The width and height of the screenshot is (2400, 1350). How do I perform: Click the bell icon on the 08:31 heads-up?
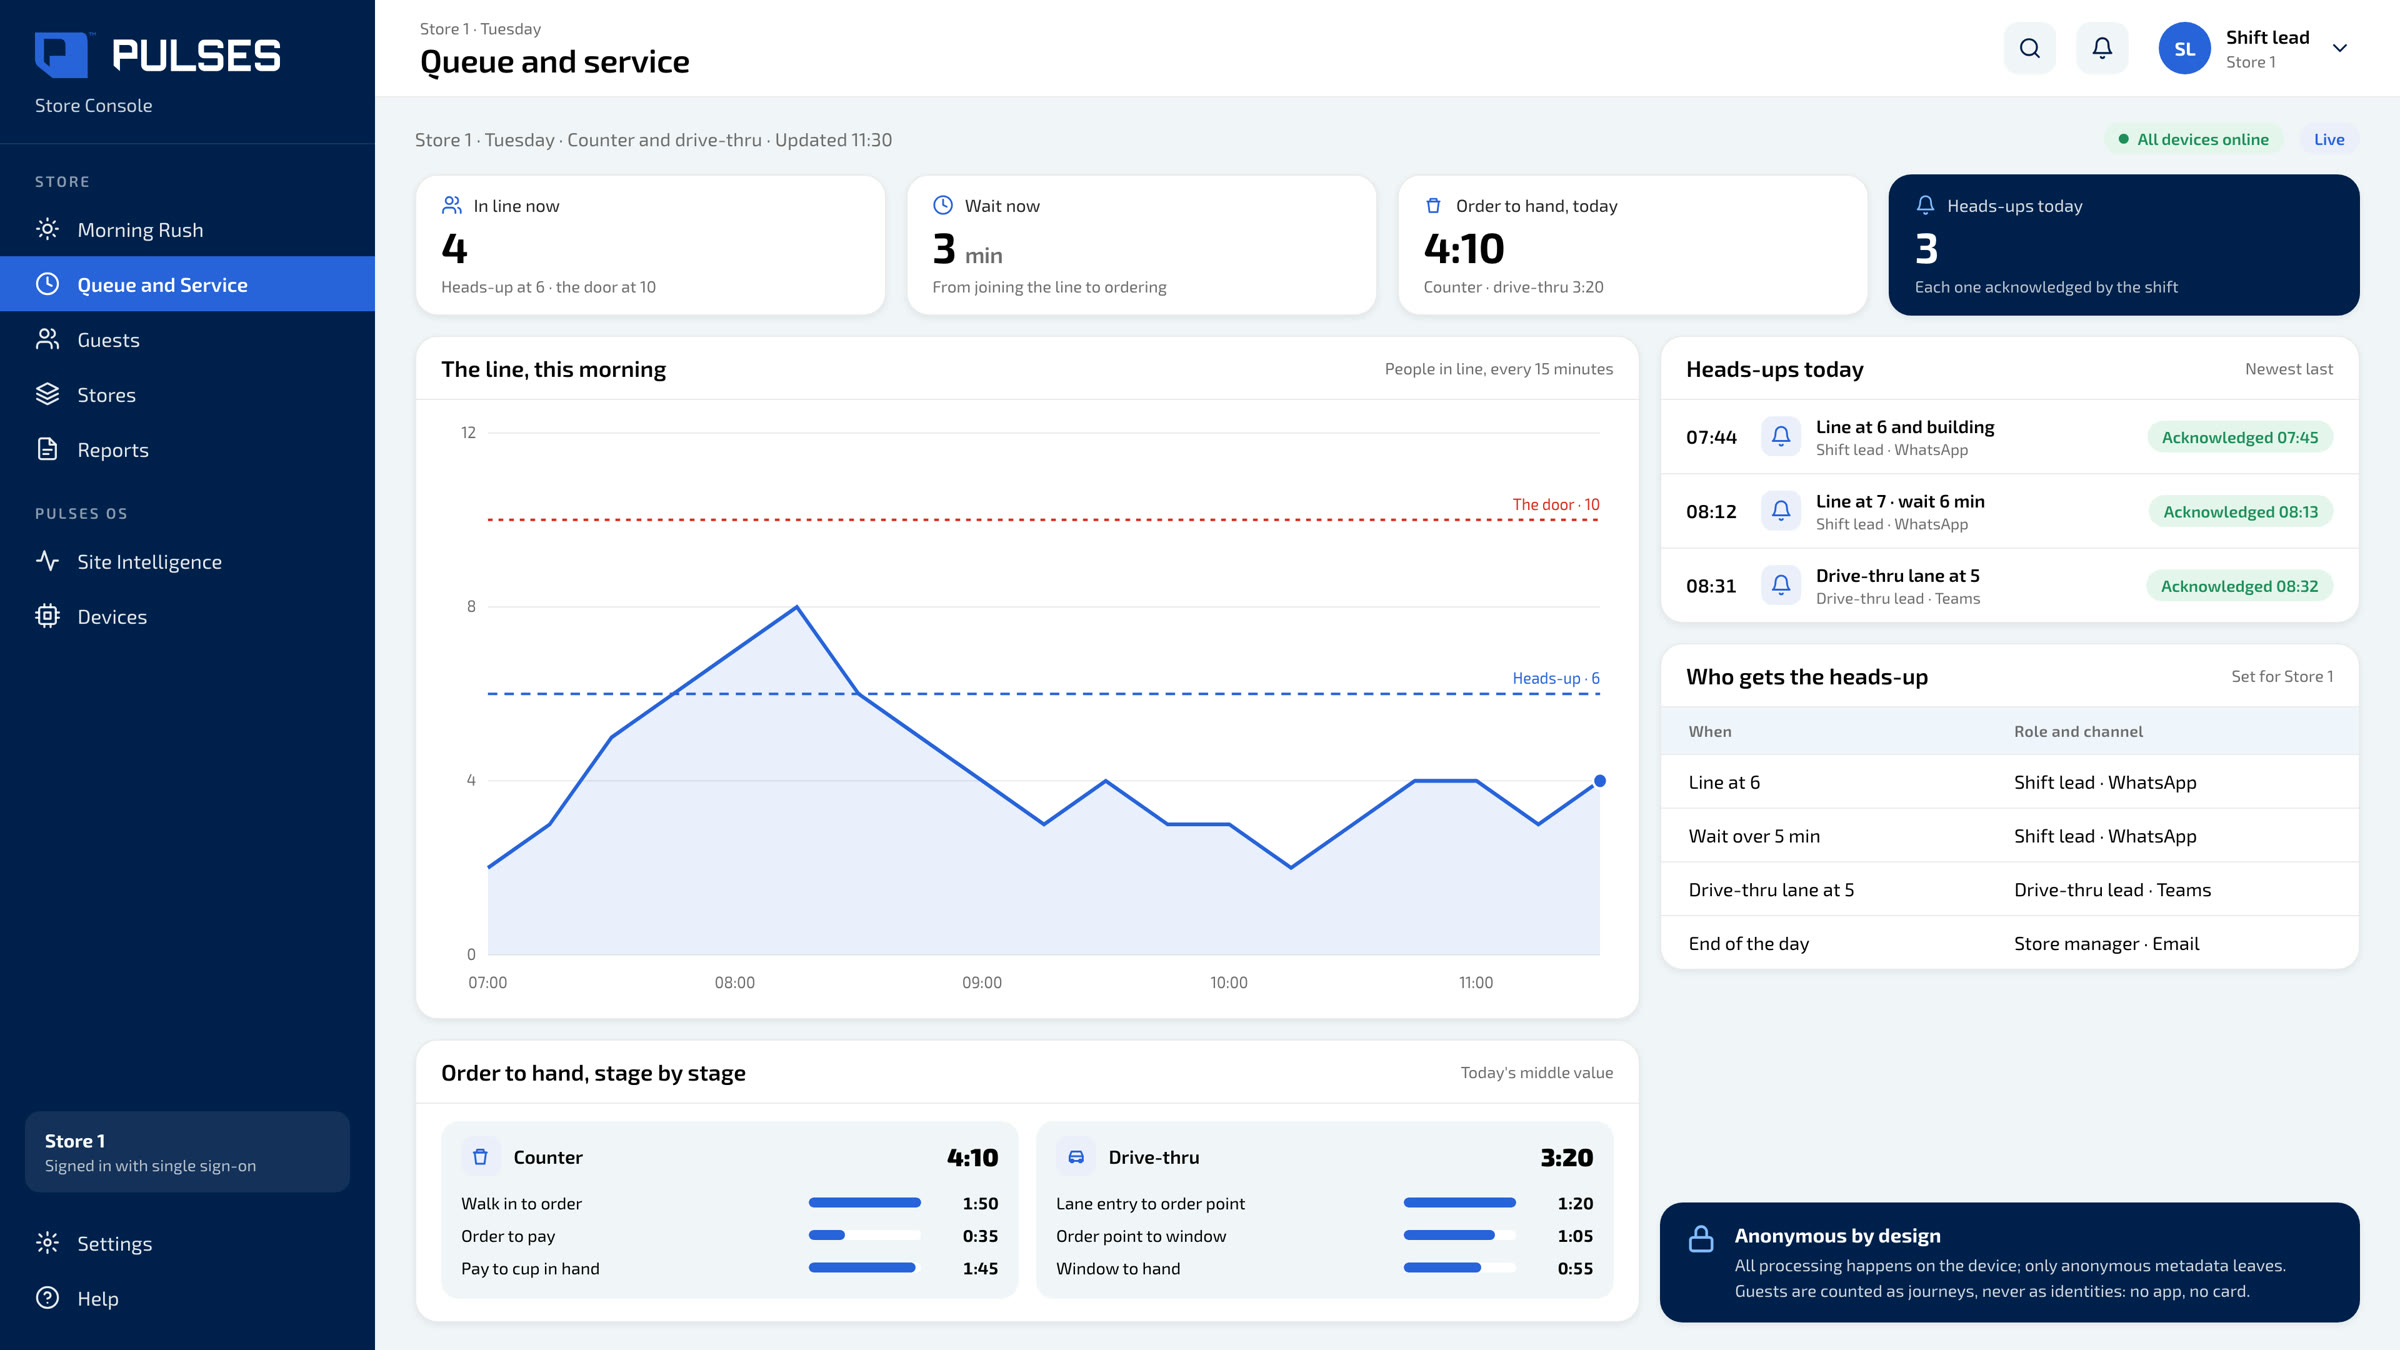click(1781, 585)
